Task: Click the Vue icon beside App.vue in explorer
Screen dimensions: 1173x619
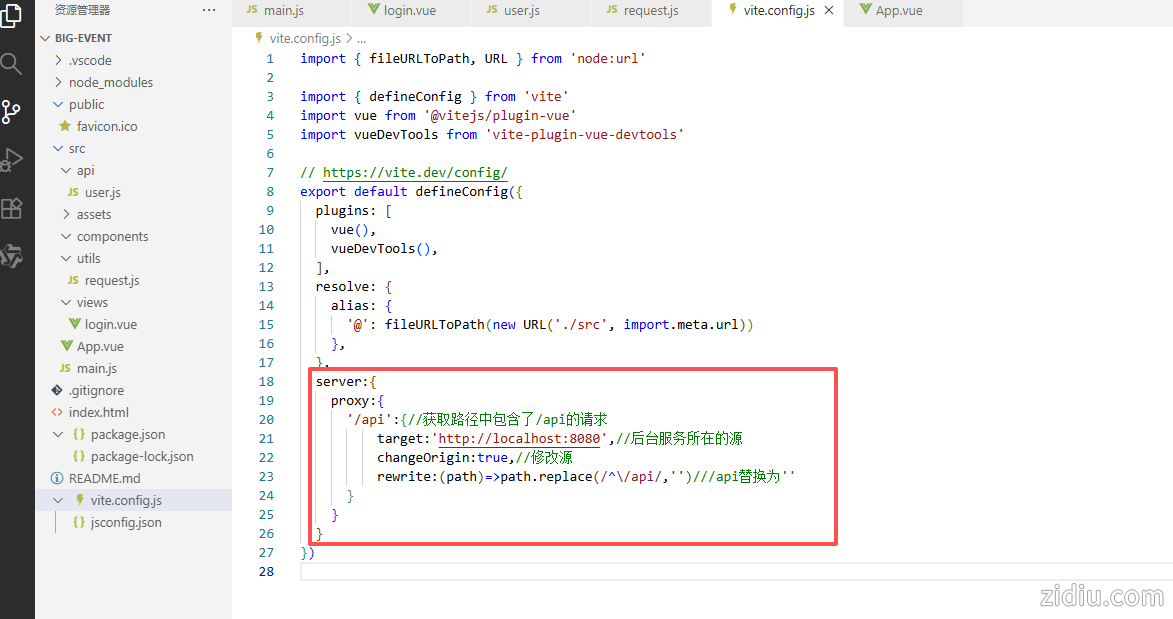Action: [x=66, y=347]
